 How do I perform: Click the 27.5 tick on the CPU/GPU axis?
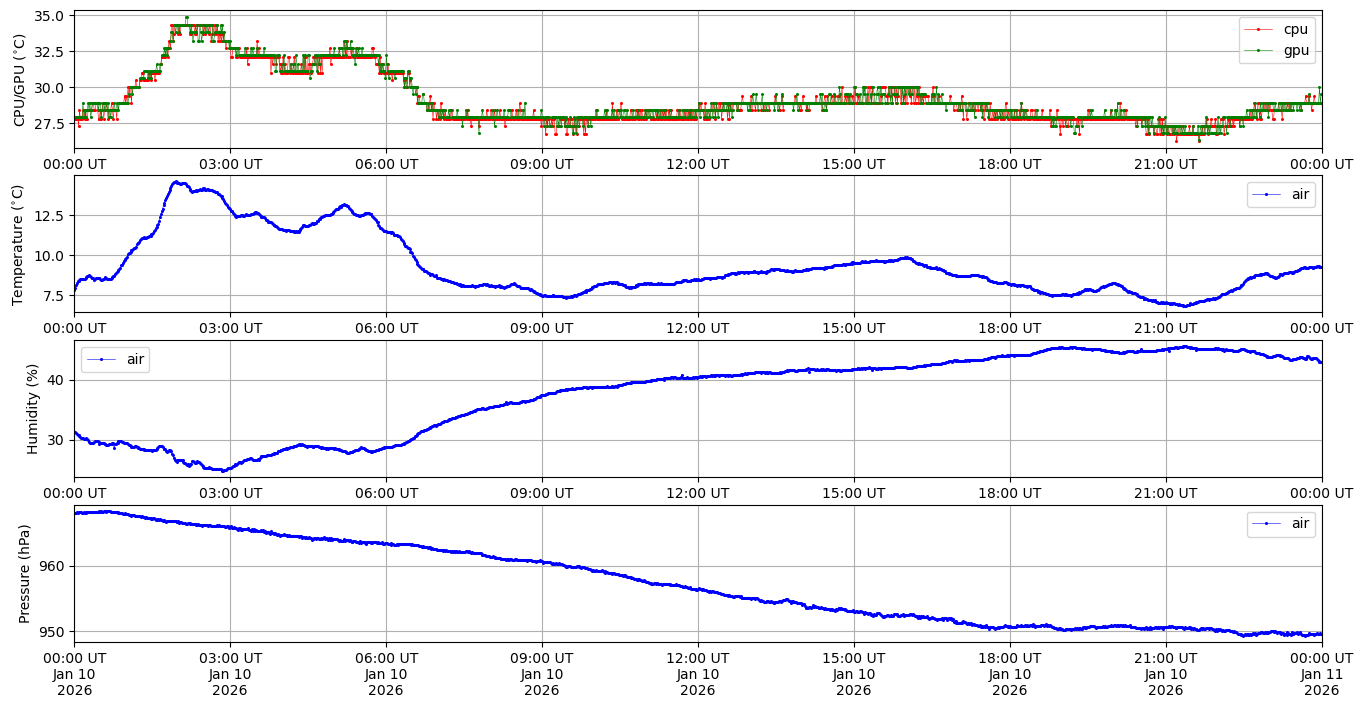pos(50,124)
